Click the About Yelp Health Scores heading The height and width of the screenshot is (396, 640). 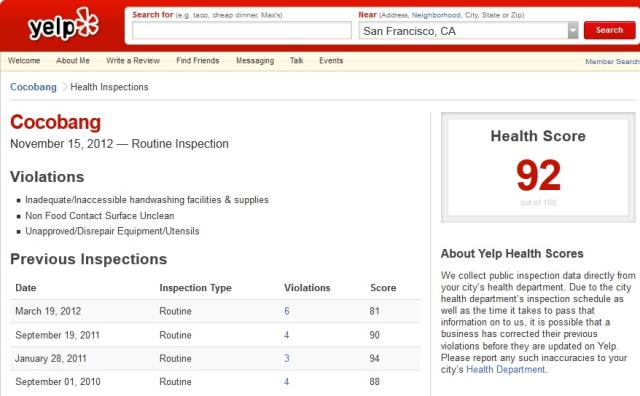pyautogui.click(x=512, y=254)
